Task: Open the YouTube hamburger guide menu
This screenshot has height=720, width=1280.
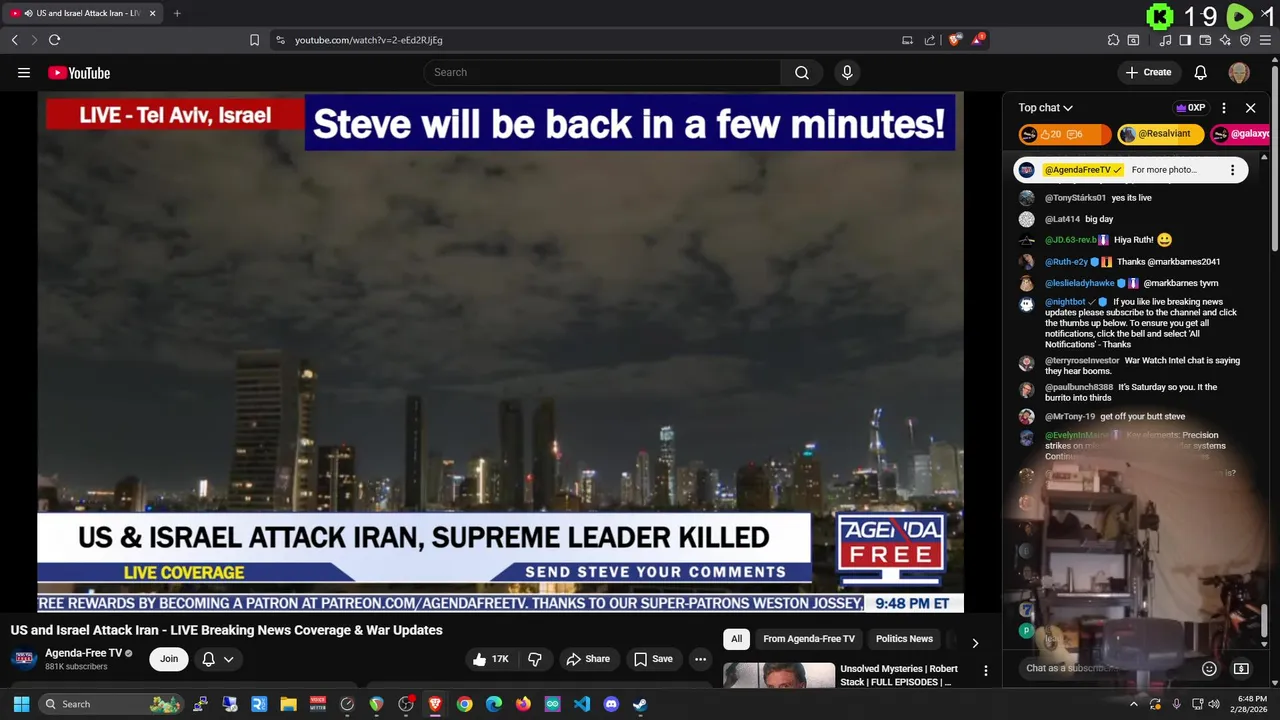Action: point(24,72)
